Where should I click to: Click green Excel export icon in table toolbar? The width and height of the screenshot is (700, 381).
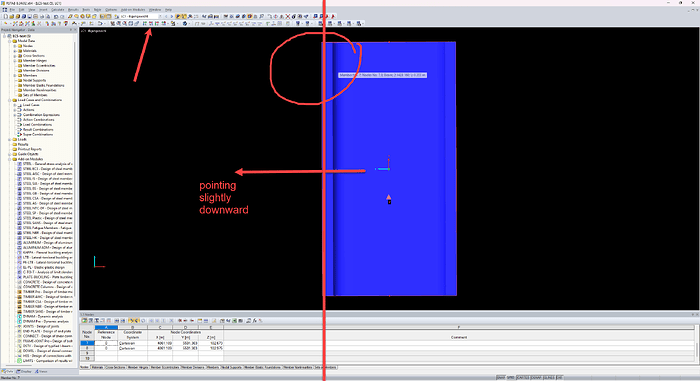(234, 320)
